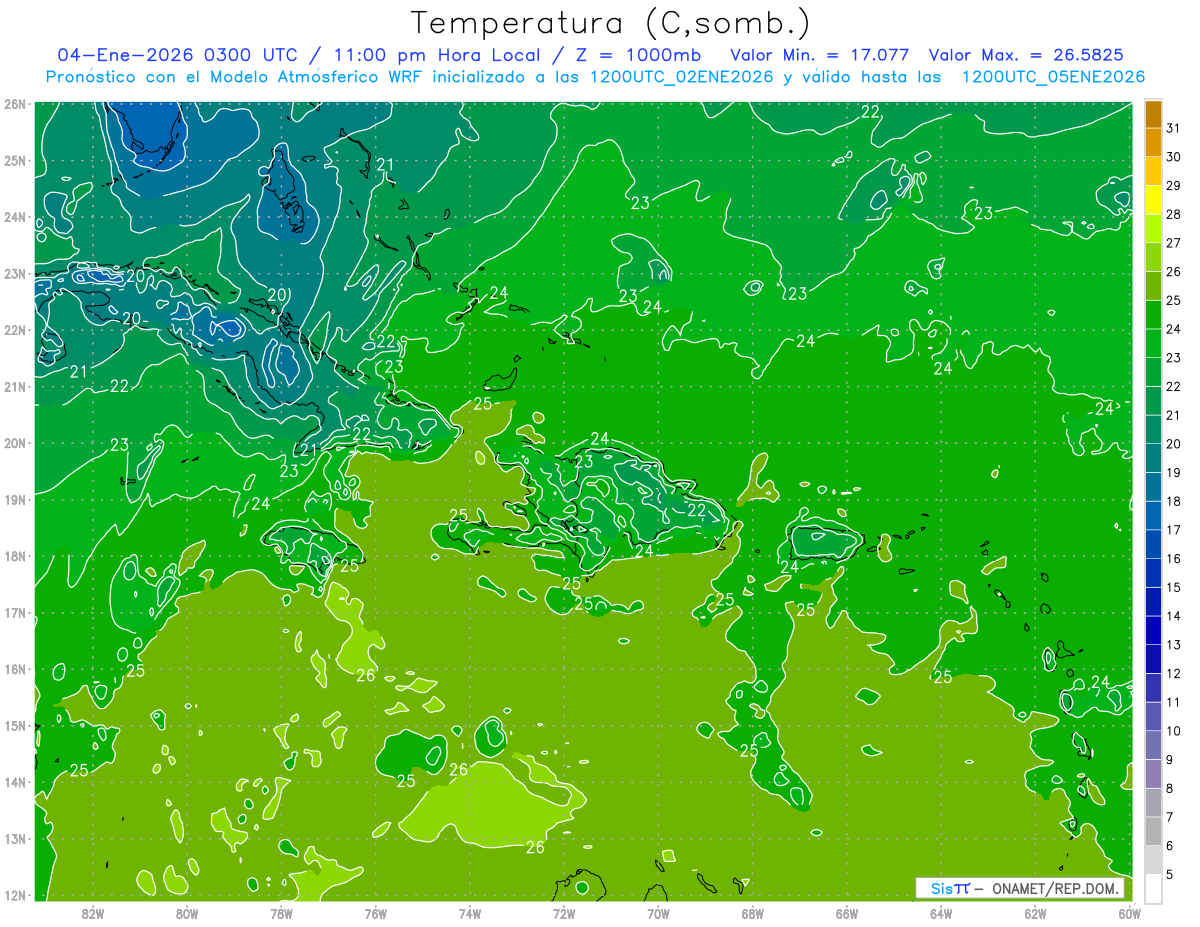Click the '76W' longitude label

375,913
